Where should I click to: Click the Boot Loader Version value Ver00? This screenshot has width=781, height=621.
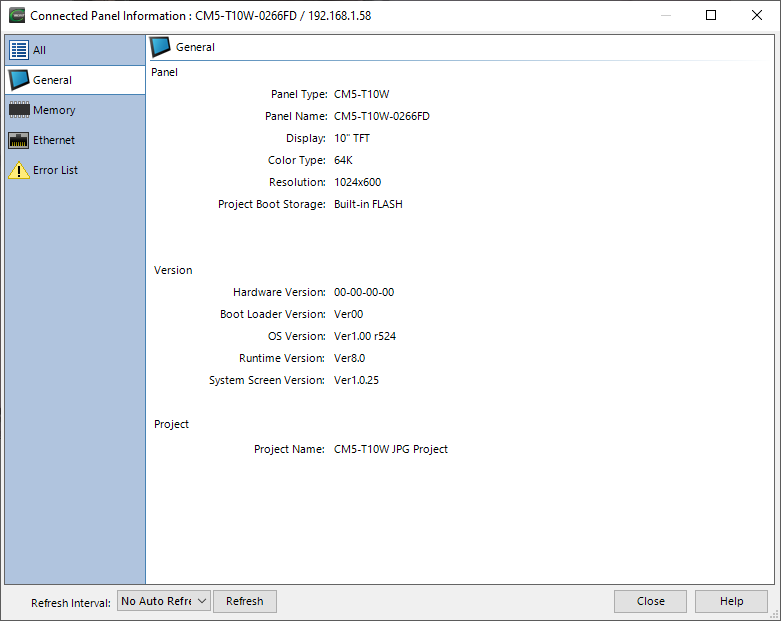[x=348, y=314]
